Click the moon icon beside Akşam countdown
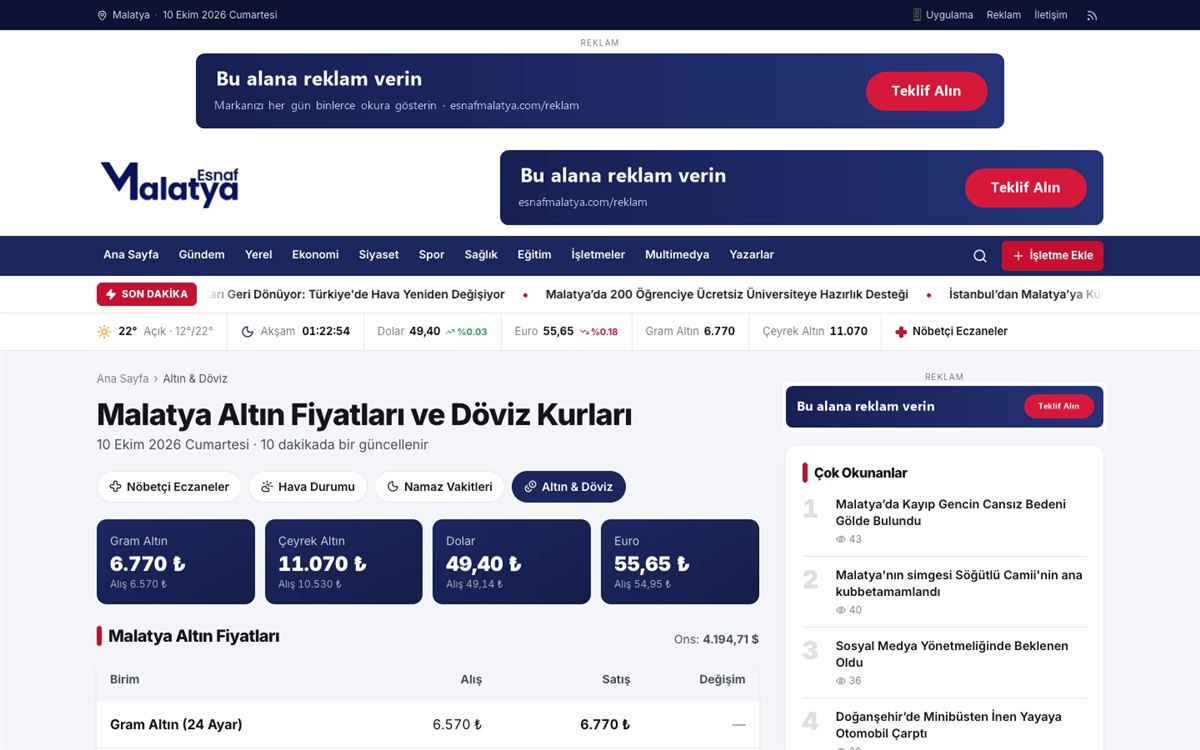 point(248,331)
